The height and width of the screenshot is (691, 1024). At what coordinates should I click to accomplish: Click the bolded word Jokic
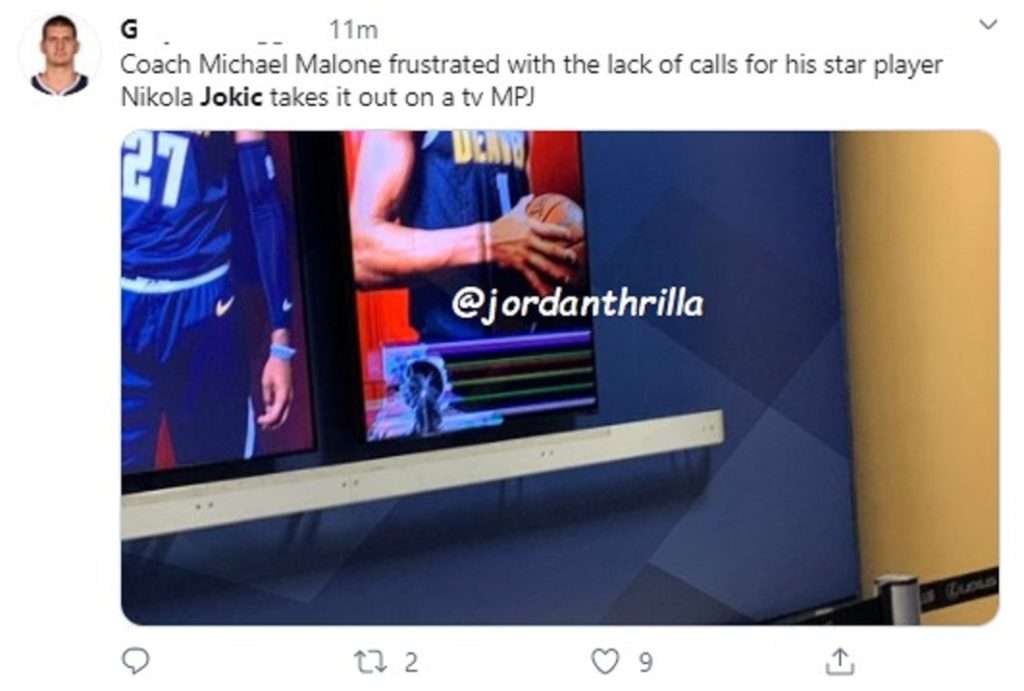(x=231, y=97)
